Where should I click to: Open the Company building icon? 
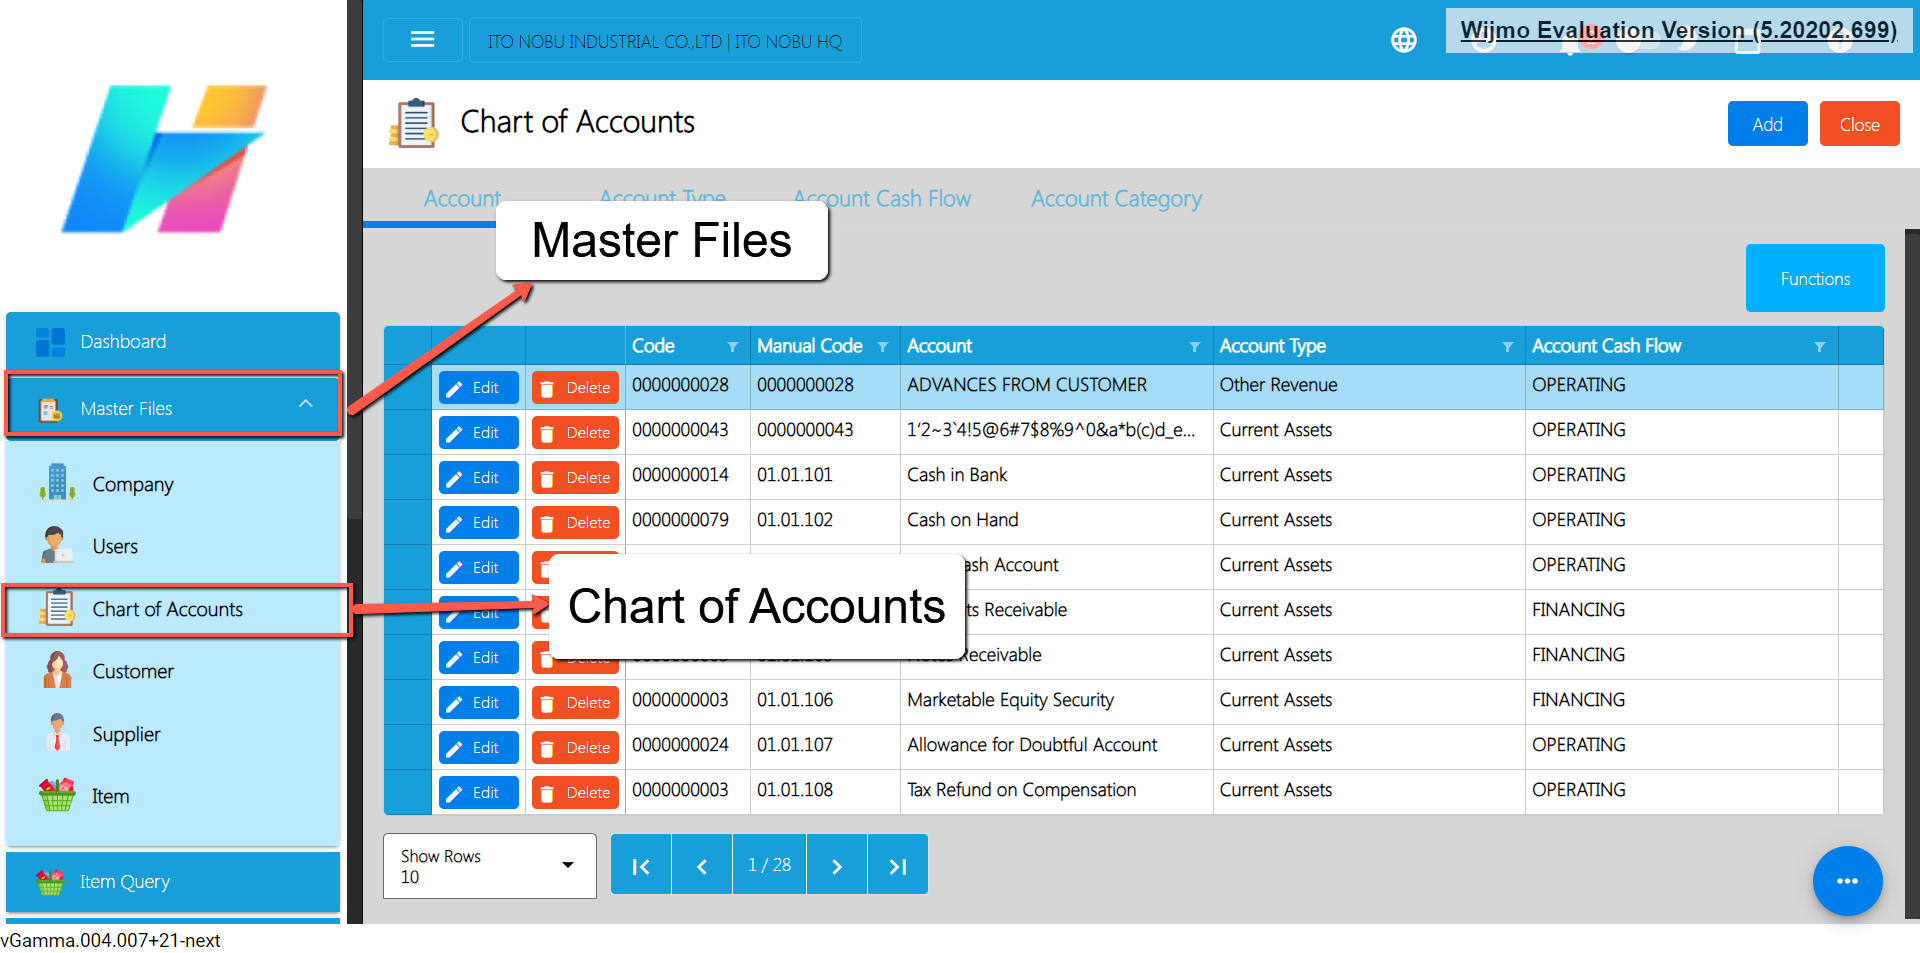[x=57, y=483]
